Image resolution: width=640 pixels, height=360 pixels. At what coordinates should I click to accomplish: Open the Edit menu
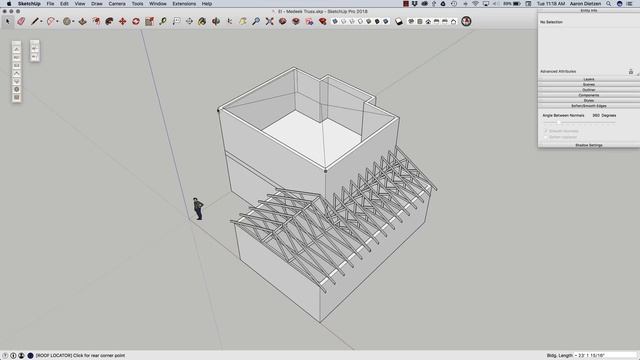[64, 4]
